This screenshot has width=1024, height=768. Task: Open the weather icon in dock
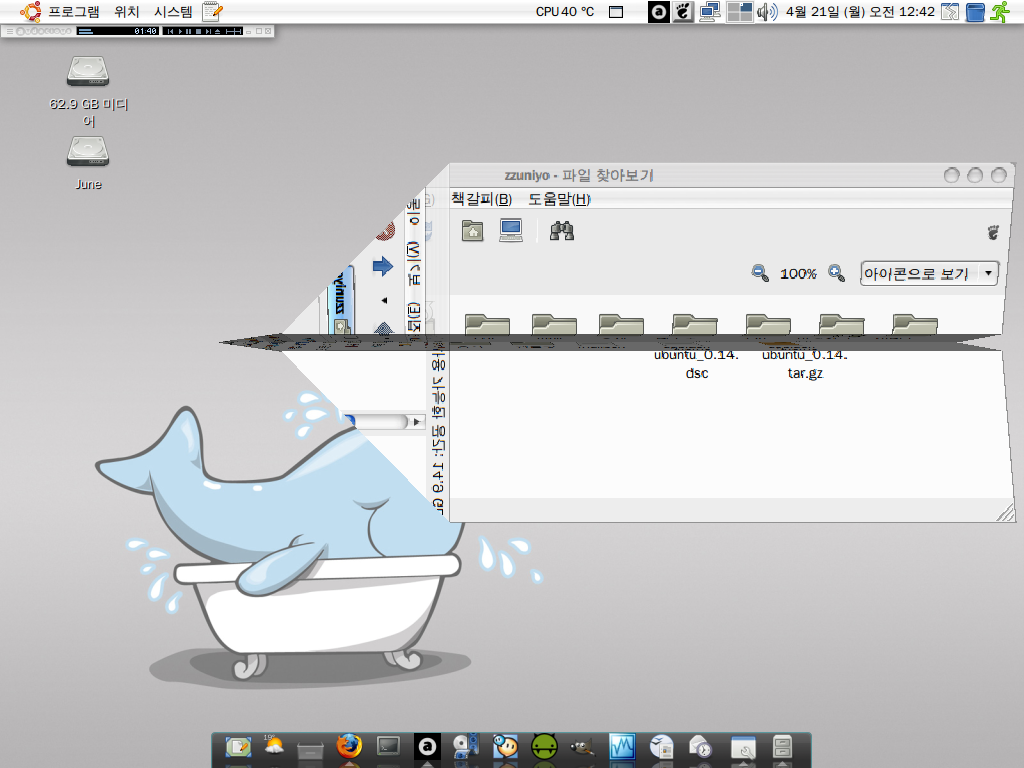274,746
